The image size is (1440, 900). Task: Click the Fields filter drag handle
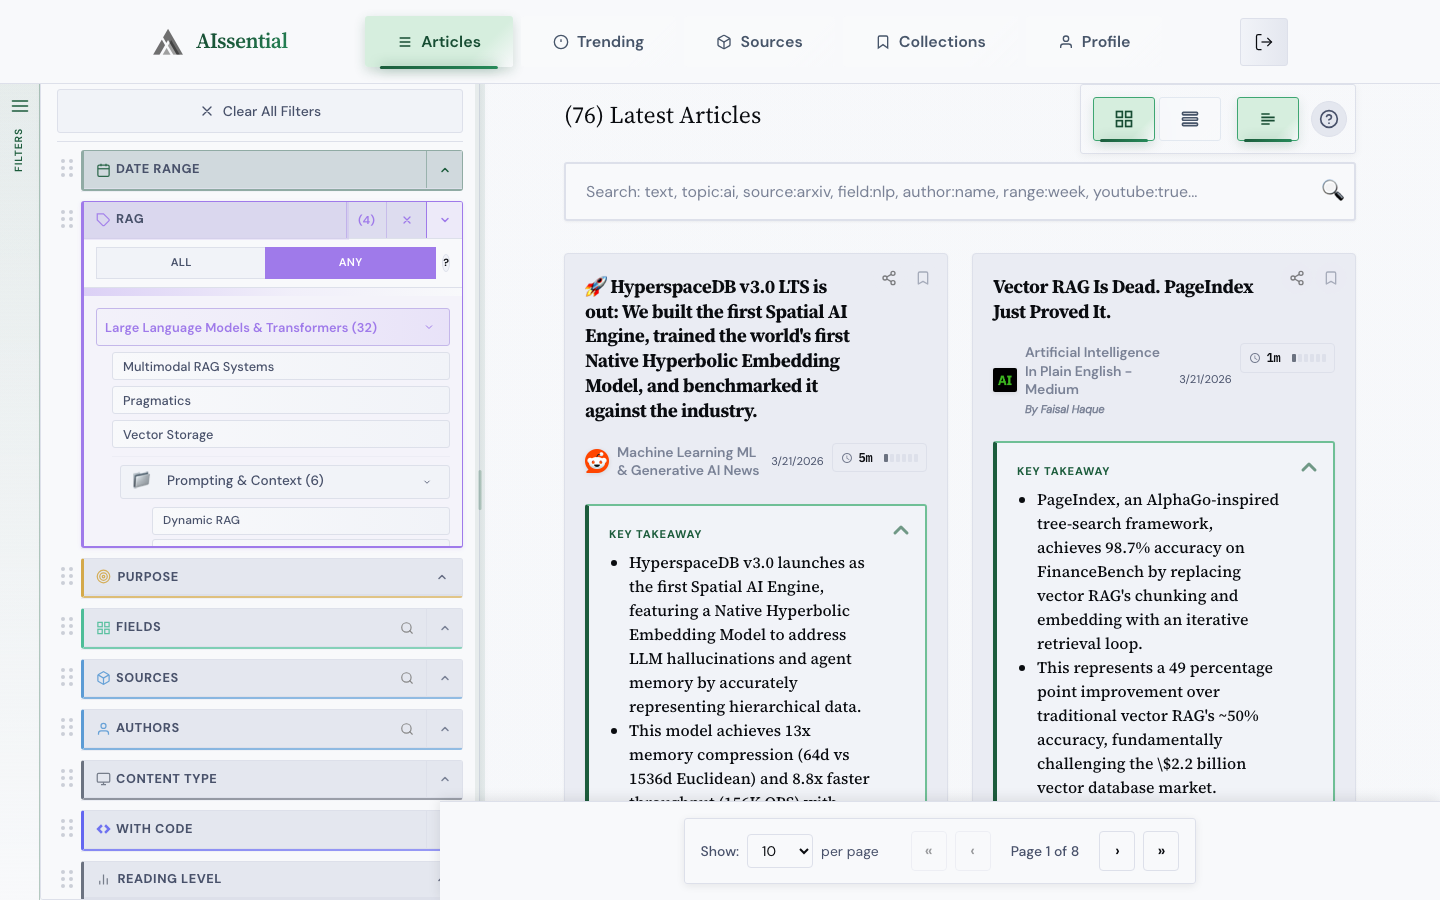[67, 626]
